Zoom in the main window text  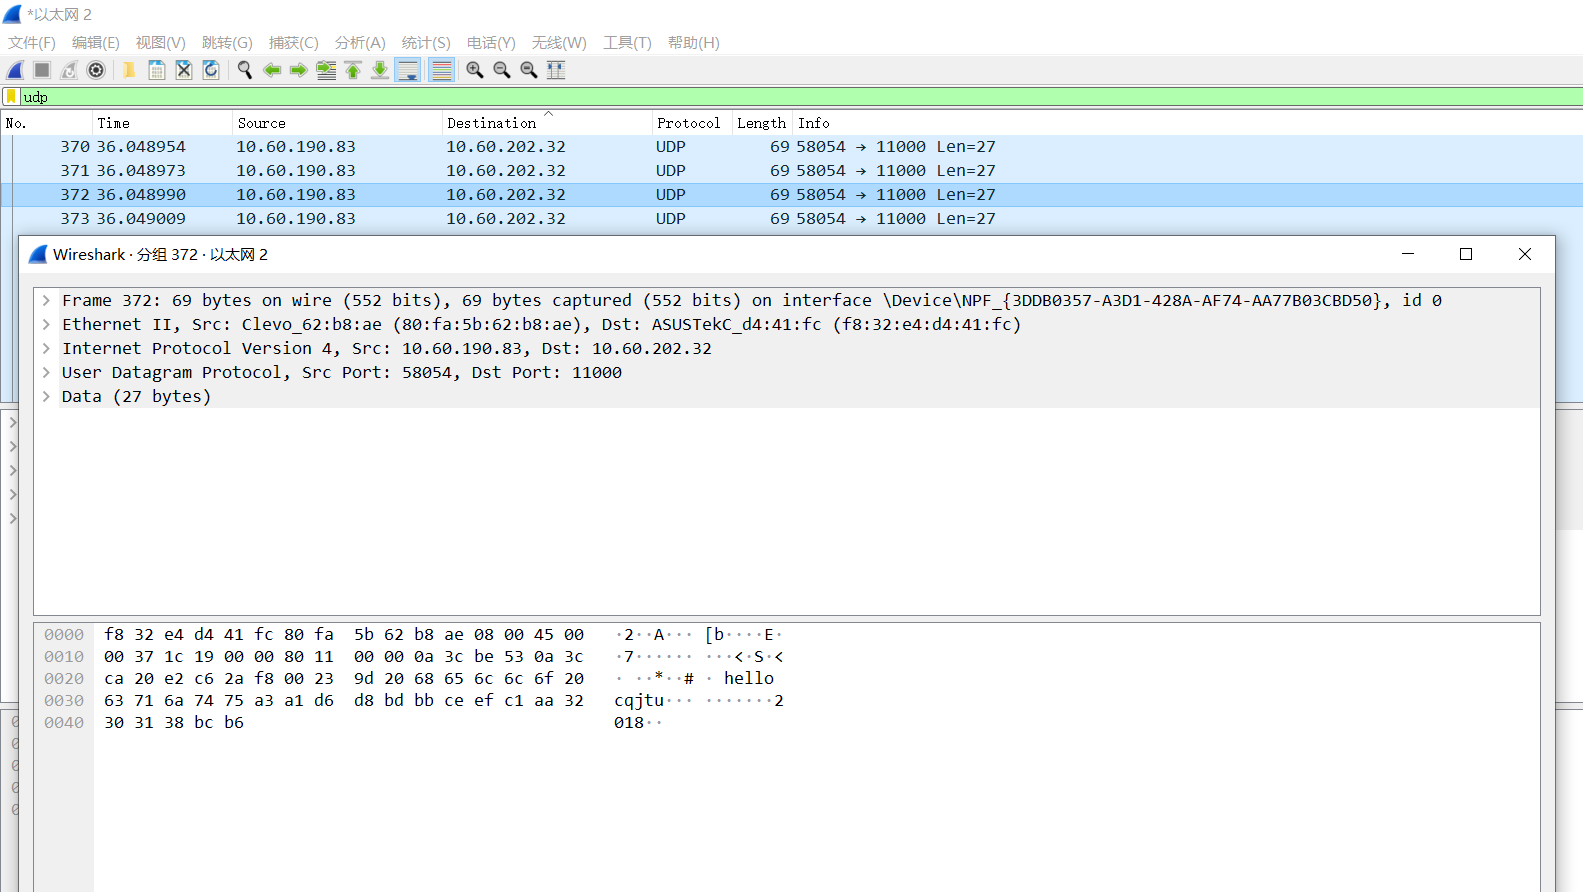475,70
